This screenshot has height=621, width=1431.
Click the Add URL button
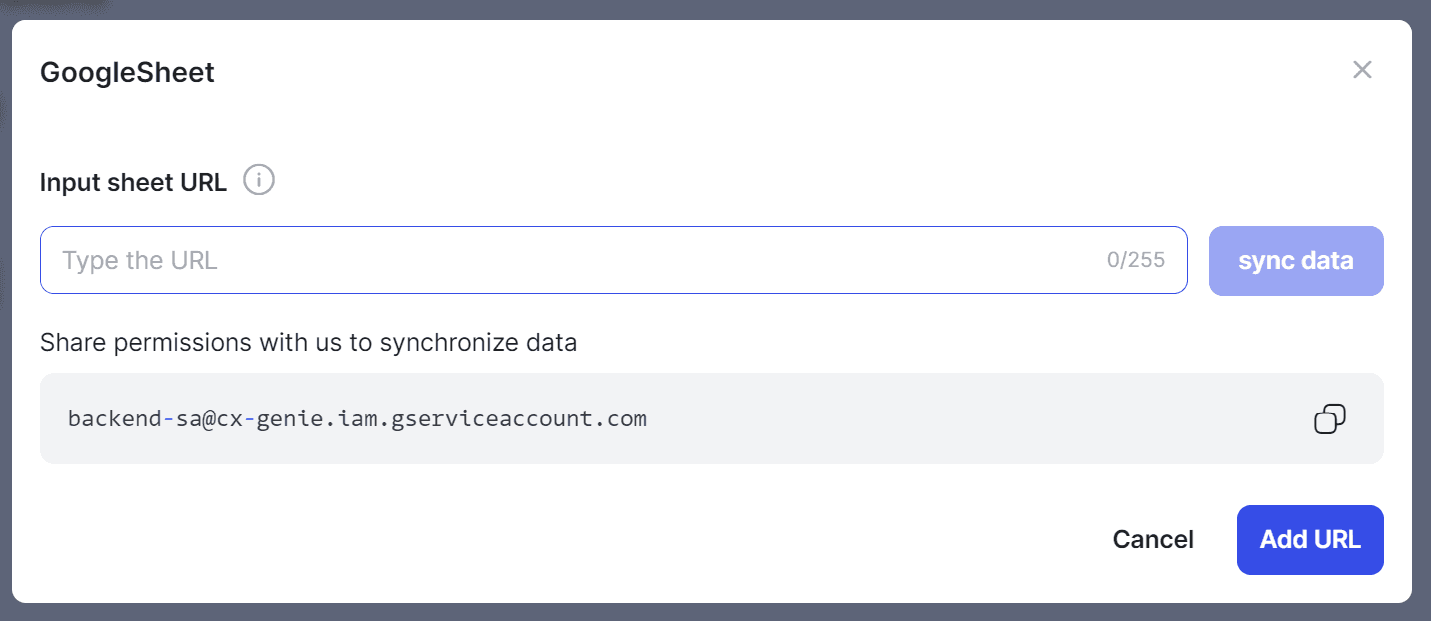pos(1310,540)
